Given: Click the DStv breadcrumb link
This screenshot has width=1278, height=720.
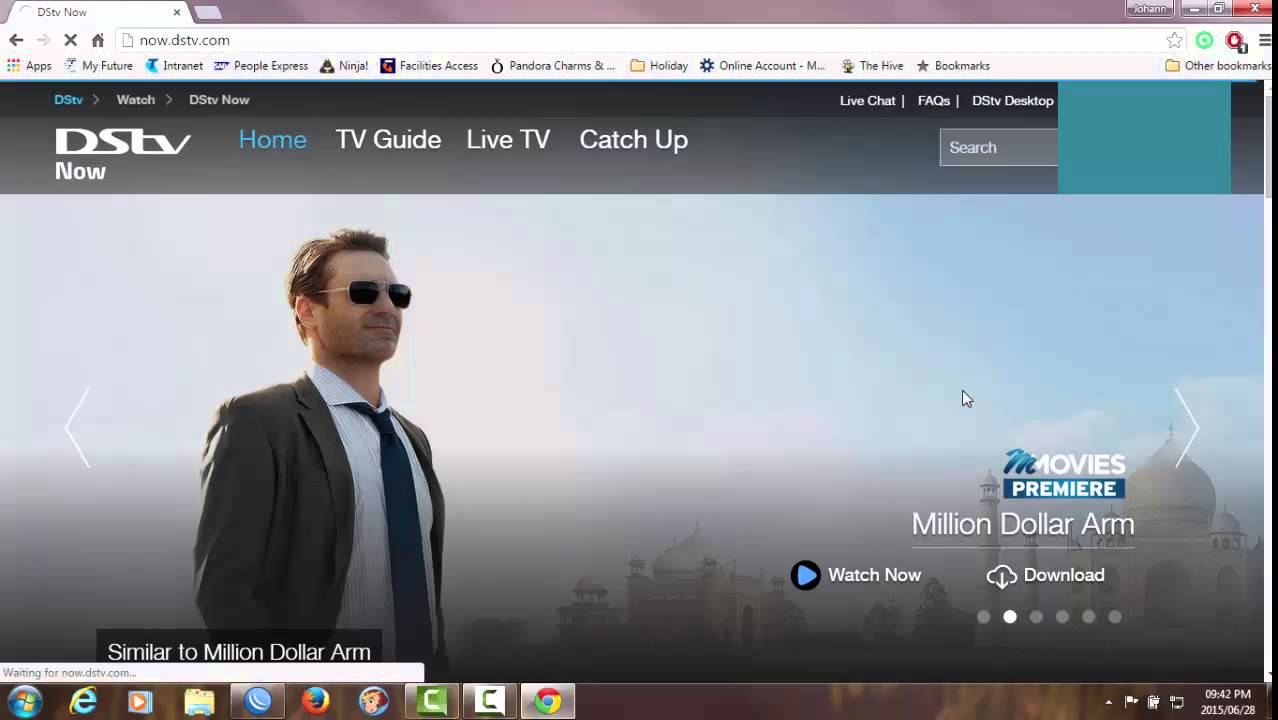Looking at the screenshot, I should coord(68,100).
